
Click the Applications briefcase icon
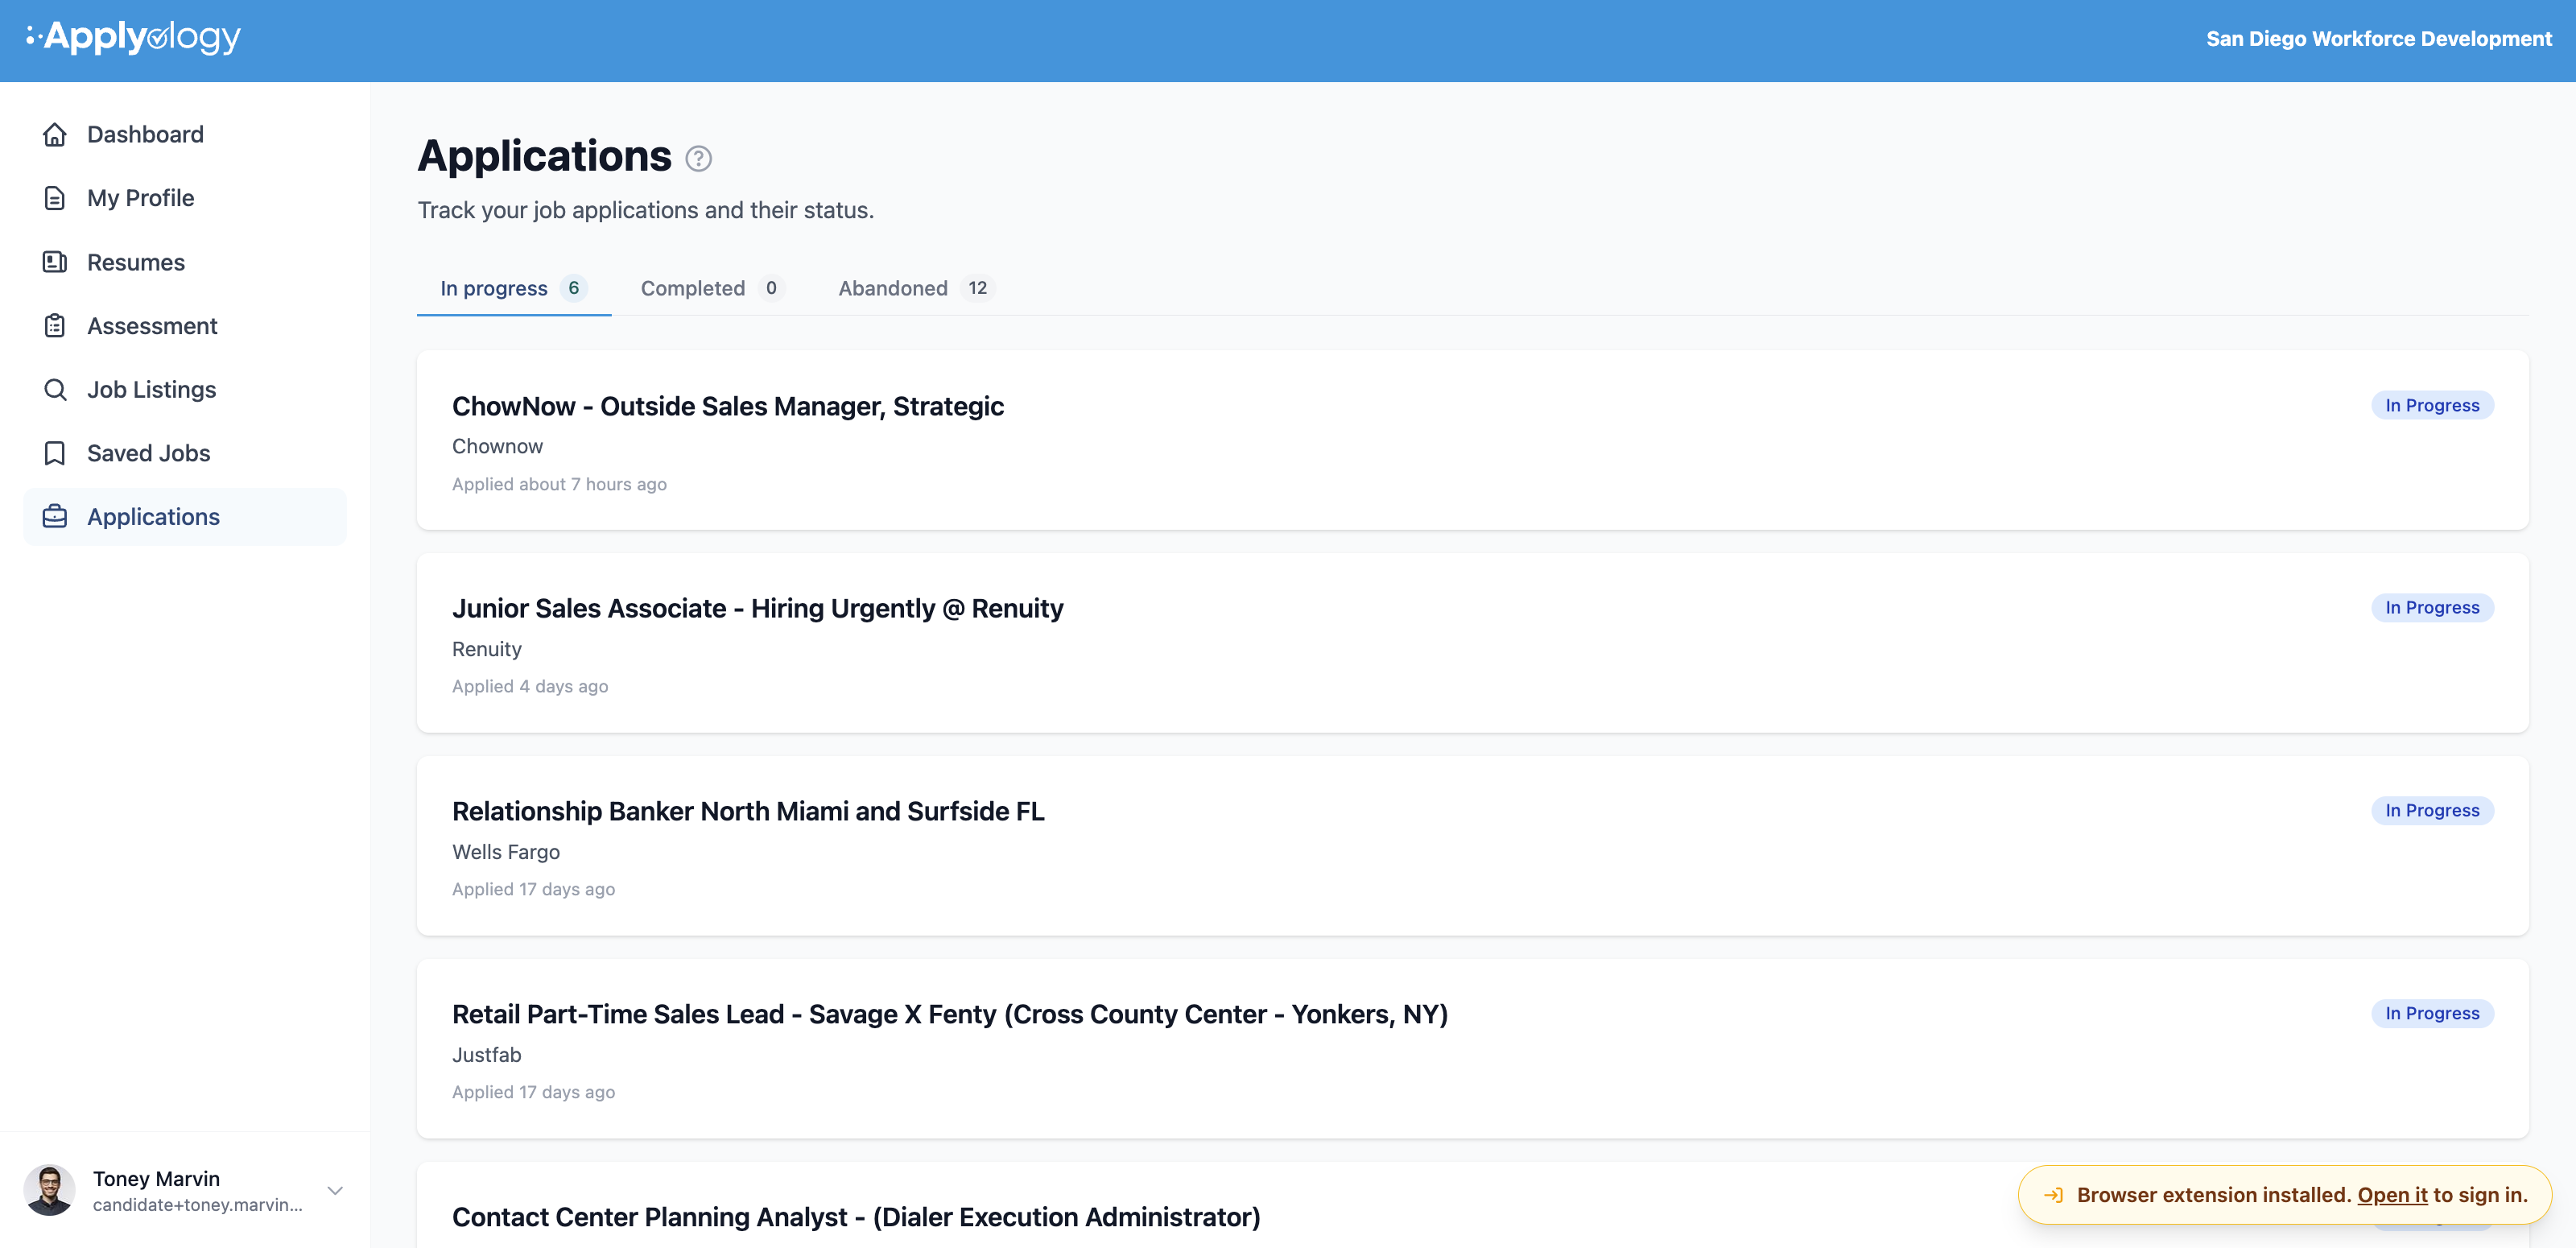[55, 516]
